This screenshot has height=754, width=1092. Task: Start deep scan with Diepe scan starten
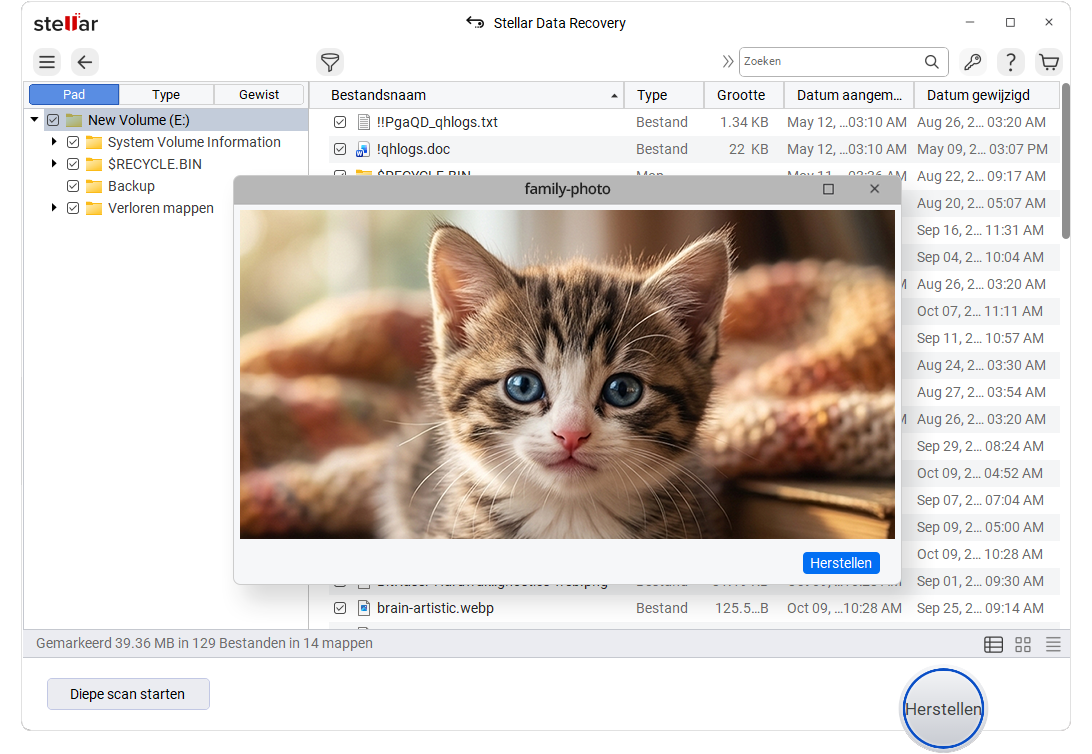[x=128, y=694]
